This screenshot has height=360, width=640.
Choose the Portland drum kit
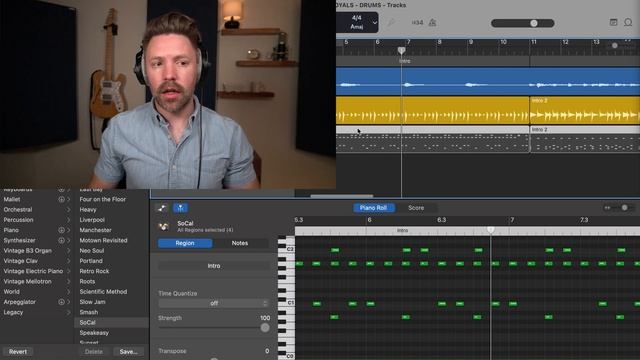[91, 261]
